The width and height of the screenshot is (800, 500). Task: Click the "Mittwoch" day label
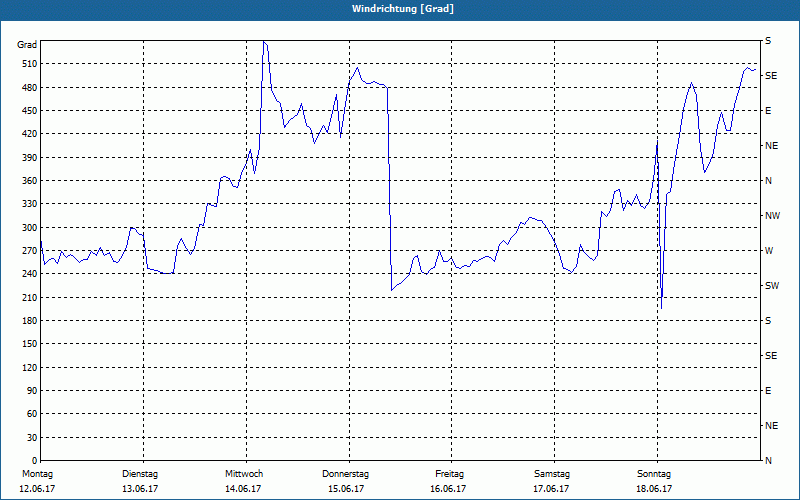point(244,474)
